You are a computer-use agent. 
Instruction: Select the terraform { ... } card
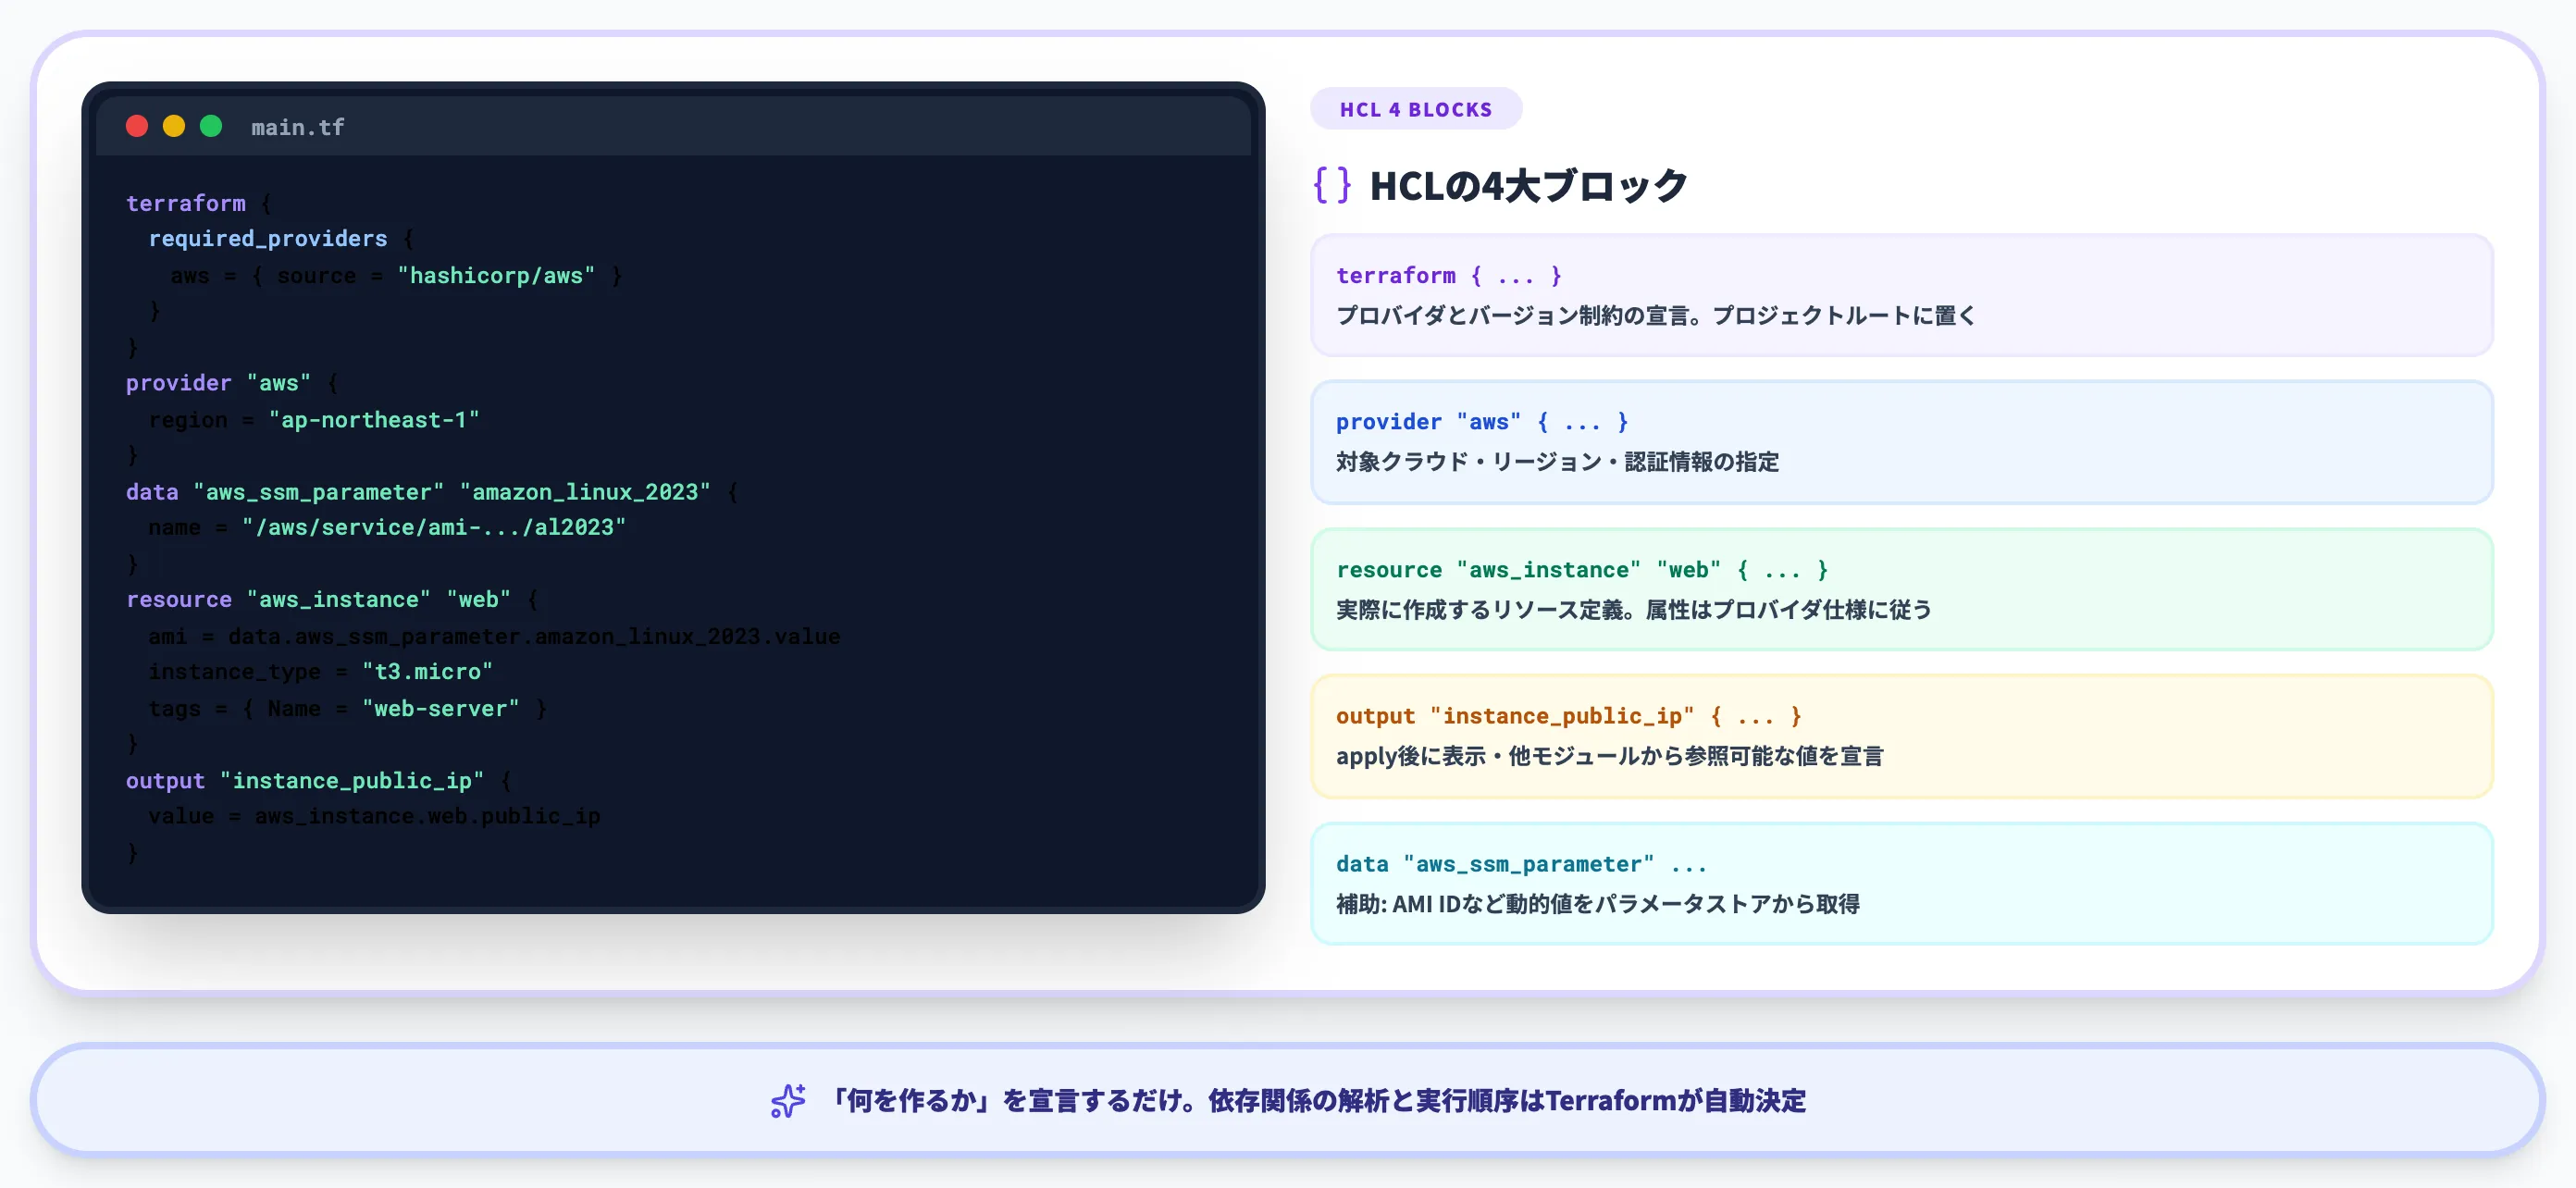[1901, 295]
